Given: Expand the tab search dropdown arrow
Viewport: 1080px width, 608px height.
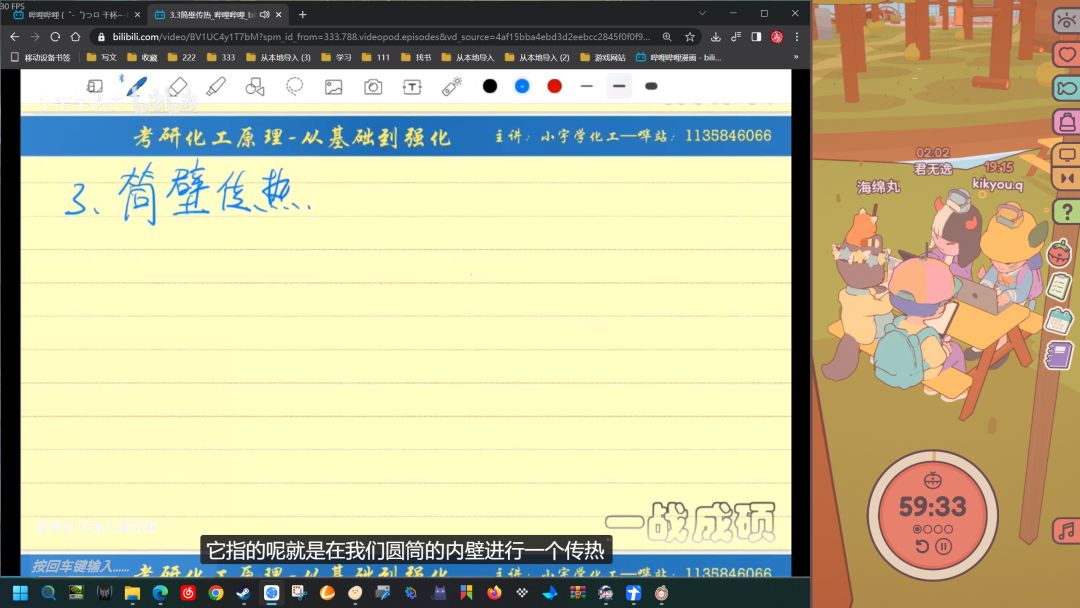Looking at the screenshot, I should click(702, 13).
